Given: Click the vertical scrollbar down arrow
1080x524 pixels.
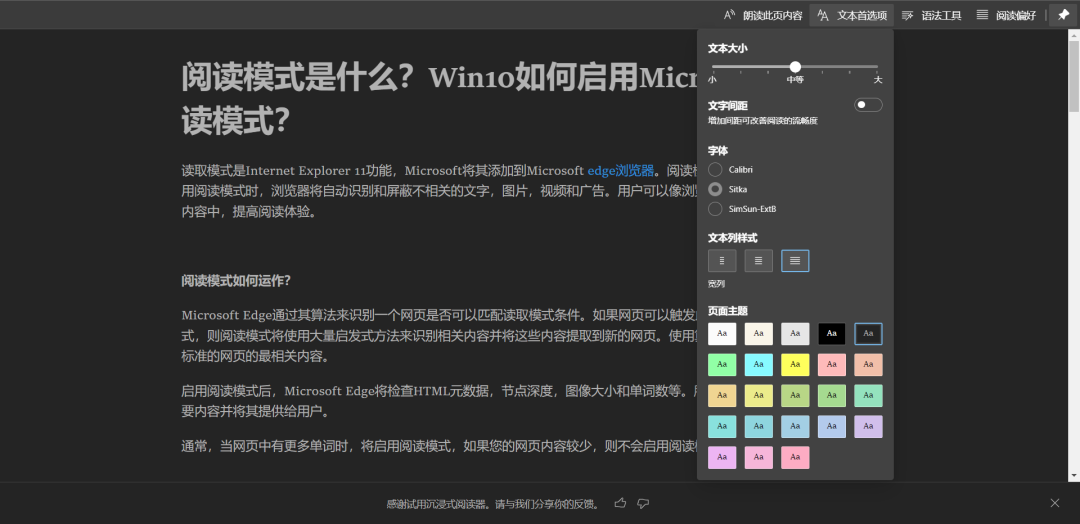Looking at the screenshot, I should click(1074, 475).
